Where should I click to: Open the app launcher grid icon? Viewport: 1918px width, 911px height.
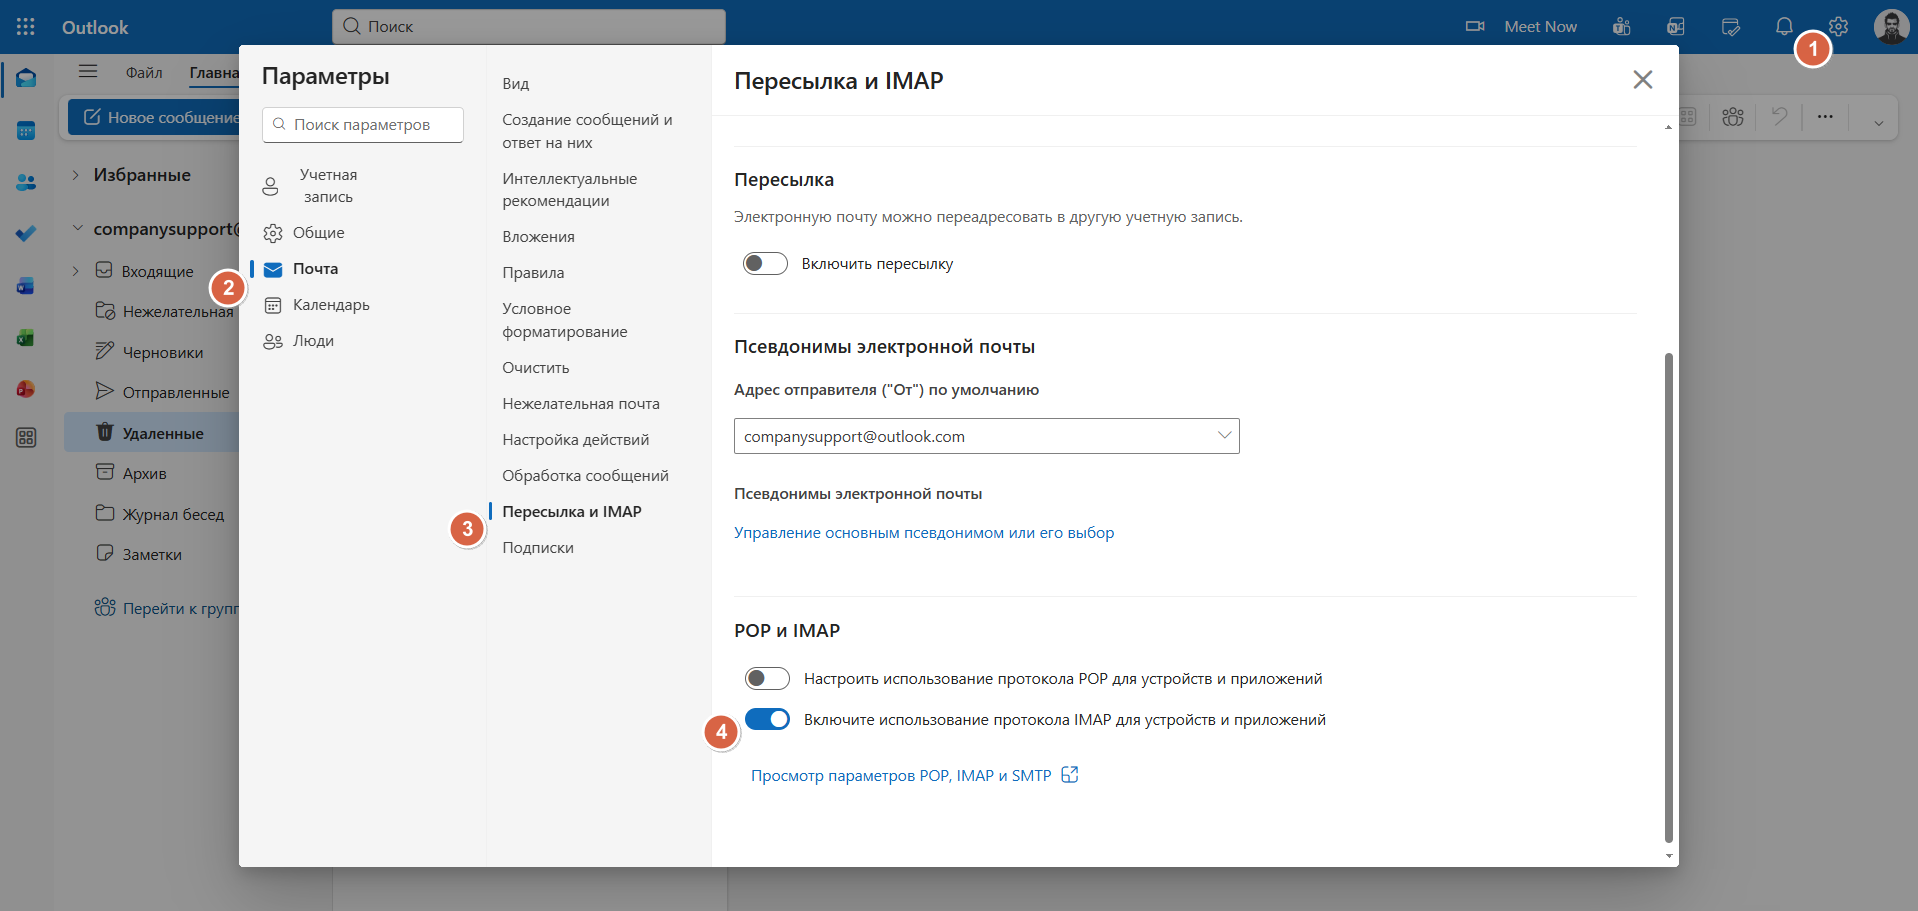tap(26, 27)
